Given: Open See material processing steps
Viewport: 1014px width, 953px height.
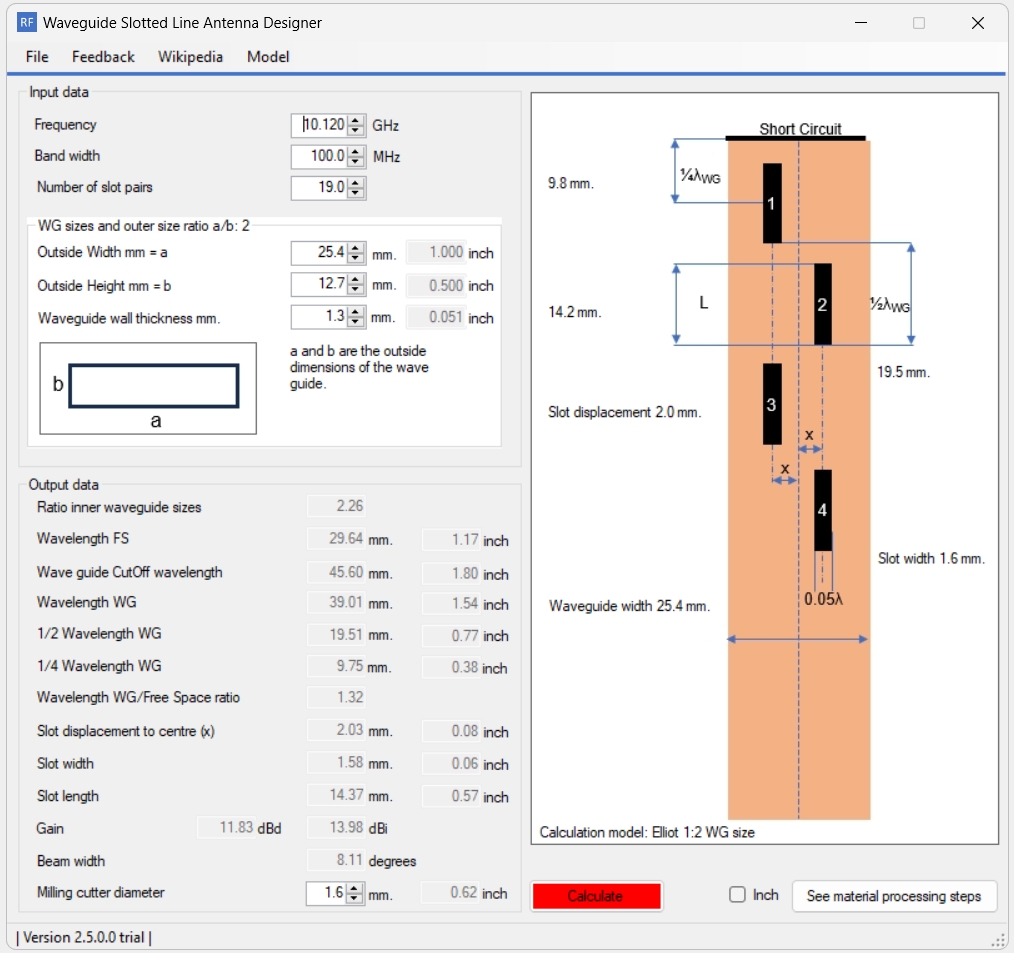Looking at the screenshot, I should click(x=894, y=896).
